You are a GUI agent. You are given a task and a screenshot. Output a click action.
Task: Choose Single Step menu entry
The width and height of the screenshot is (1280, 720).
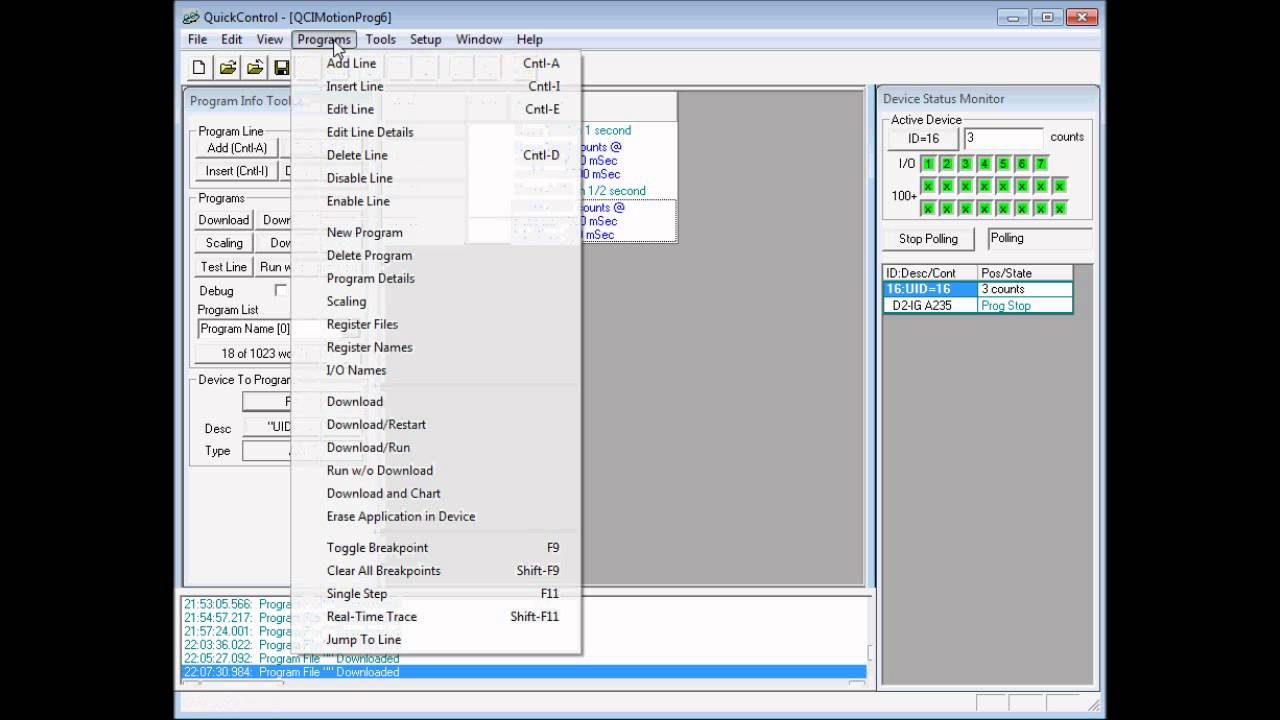click(x=436, y=593)
